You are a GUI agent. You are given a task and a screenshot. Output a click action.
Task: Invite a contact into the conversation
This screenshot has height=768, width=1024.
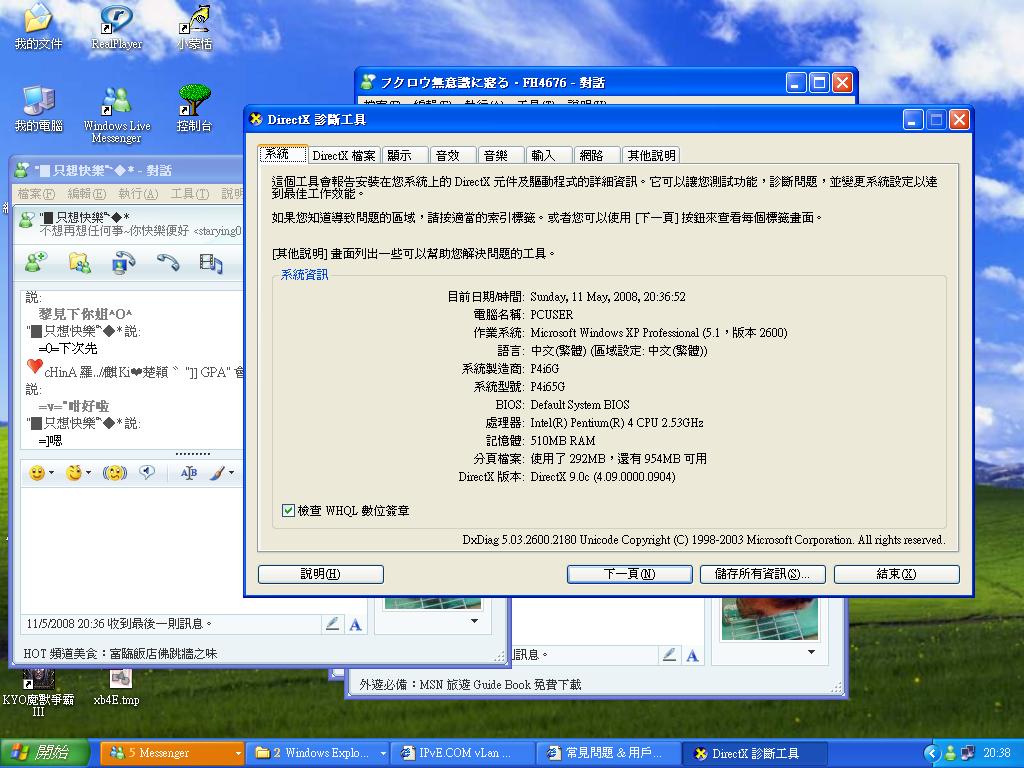coord(33,263)
